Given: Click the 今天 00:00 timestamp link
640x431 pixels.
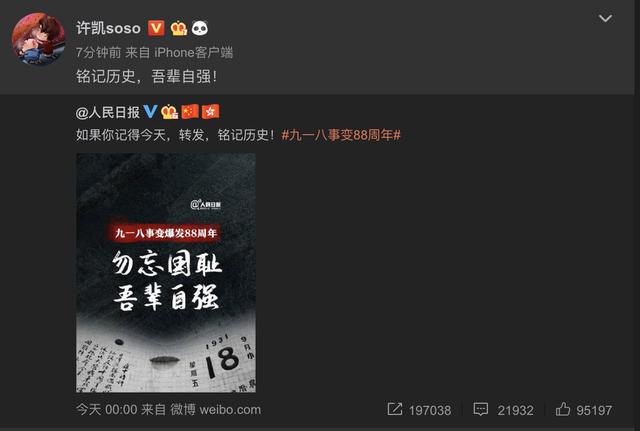Looking at the screenshot, I should click(x=107, y=409).
